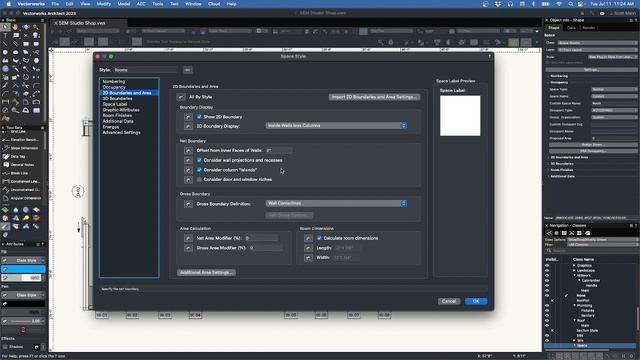Click by-style toggle for Net Area Modifier
The width and height of the screenshot is (640, 360).
click(x=188, y=238)
